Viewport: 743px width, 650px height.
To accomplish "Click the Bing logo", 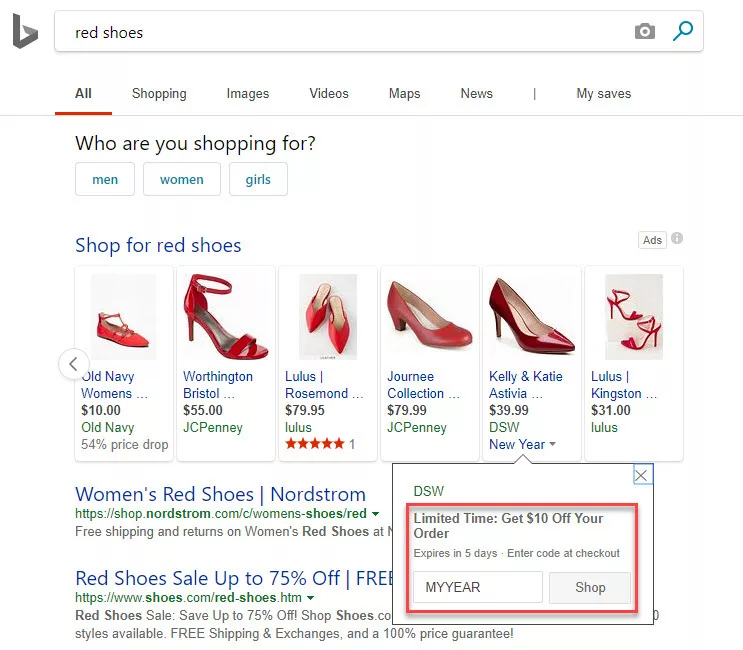I will [x=25, y=31].
